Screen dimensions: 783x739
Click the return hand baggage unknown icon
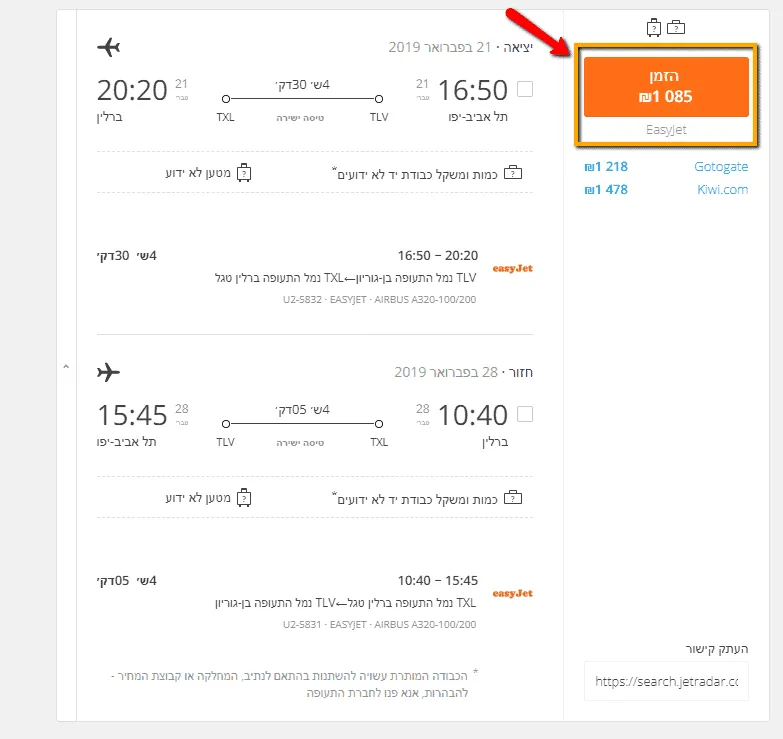click(514, 497)
